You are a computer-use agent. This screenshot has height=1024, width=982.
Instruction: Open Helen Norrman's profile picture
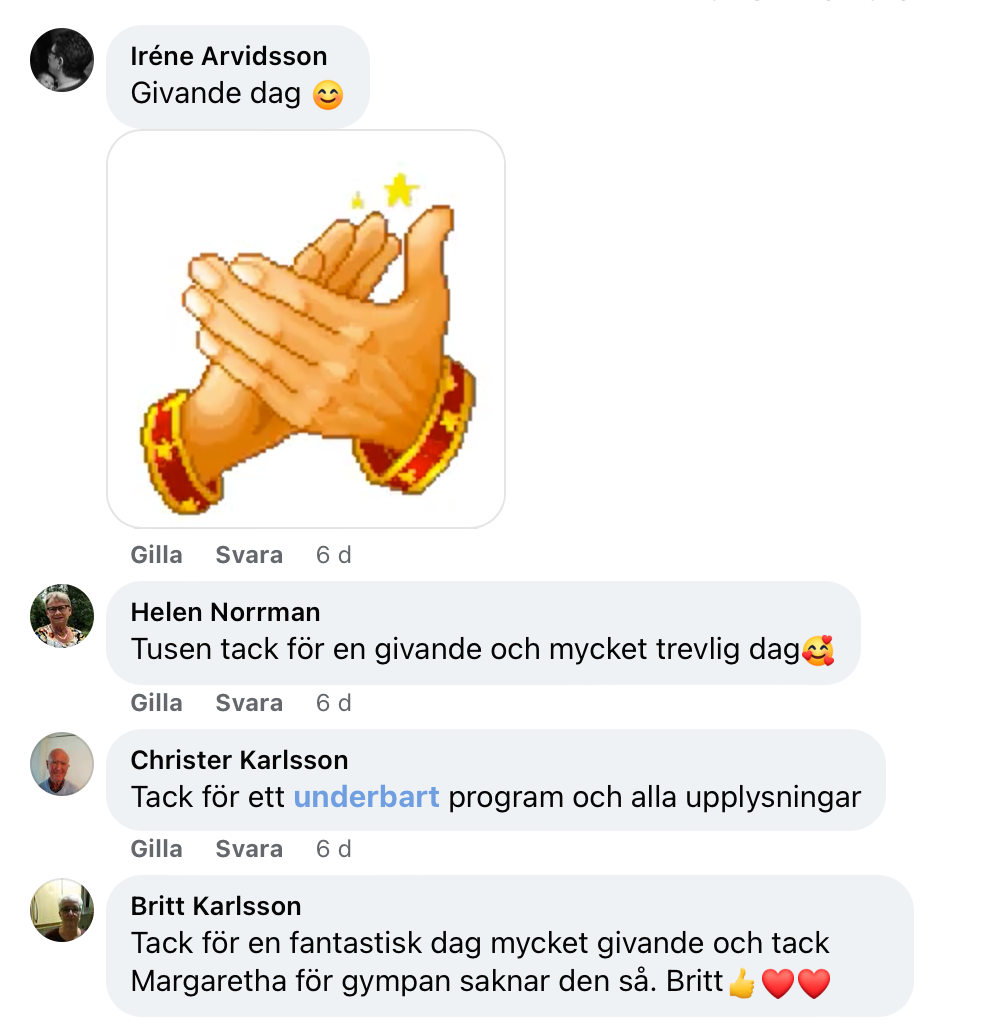pos(62,616)
